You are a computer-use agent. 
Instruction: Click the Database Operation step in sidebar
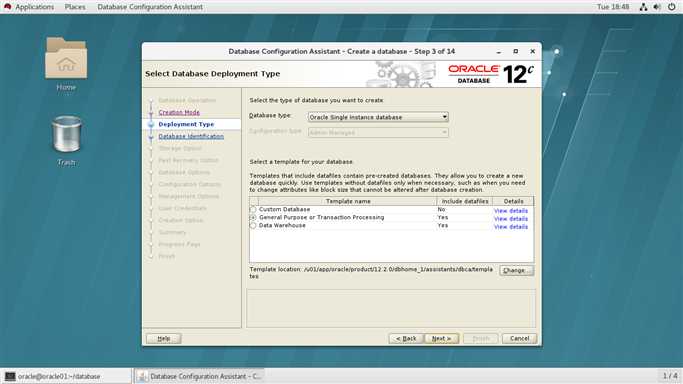point(187,100)
